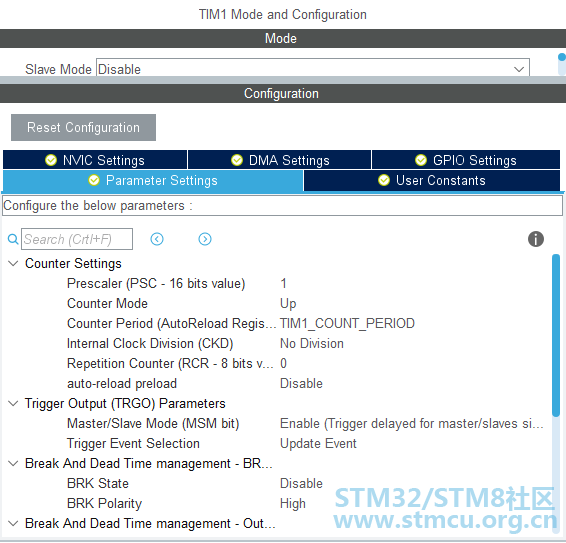
Task: Select auto-reload preload Disable value
Action: click(x=301, y=383)
